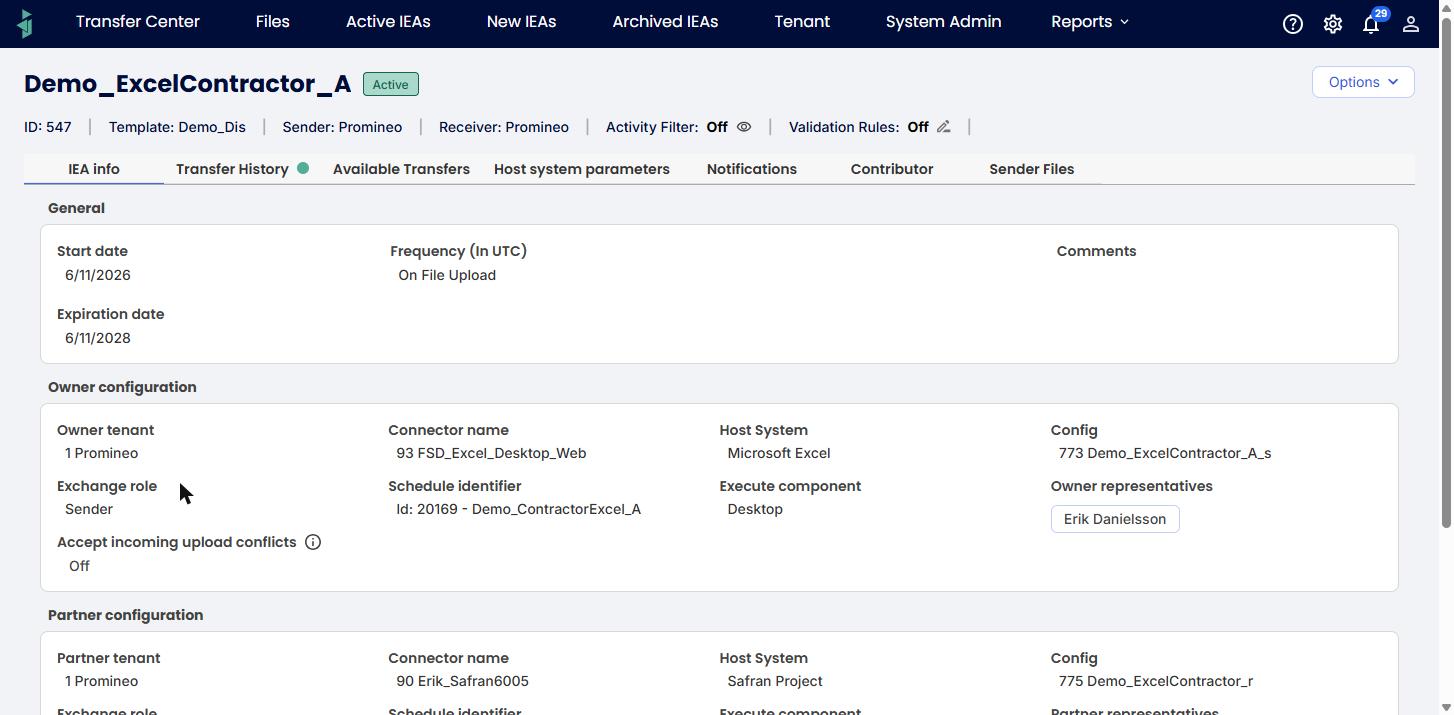Click Start date value 6/11/2026
1454x715 pixels.
point(98,275)
